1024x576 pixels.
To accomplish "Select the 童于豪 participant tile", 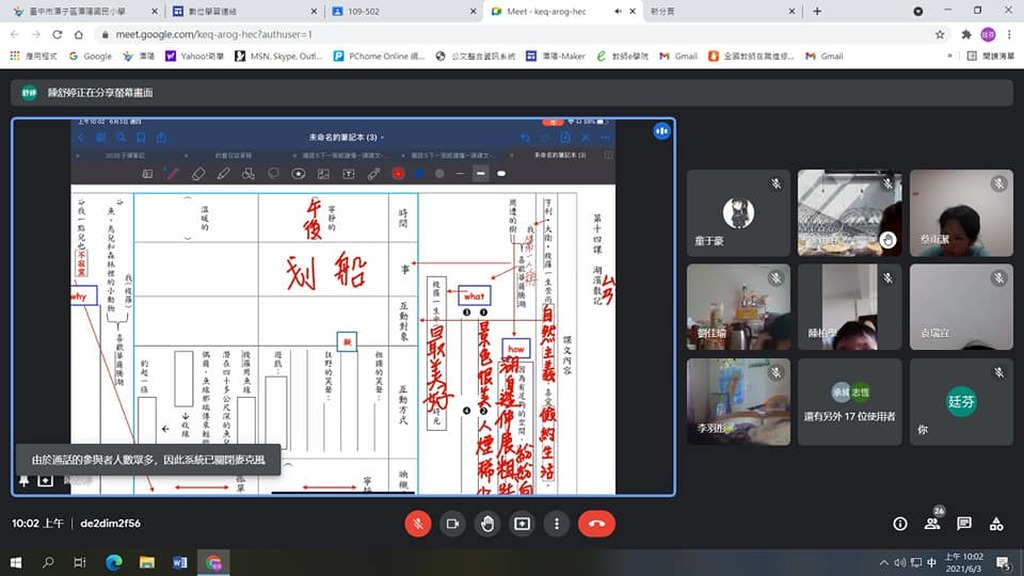I will click(738, 213).
